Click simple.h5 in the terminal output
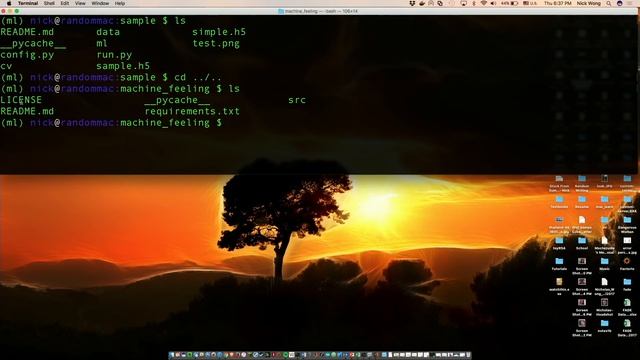The image size is (640, 360). pyautogui.click(x=219, y=32)
